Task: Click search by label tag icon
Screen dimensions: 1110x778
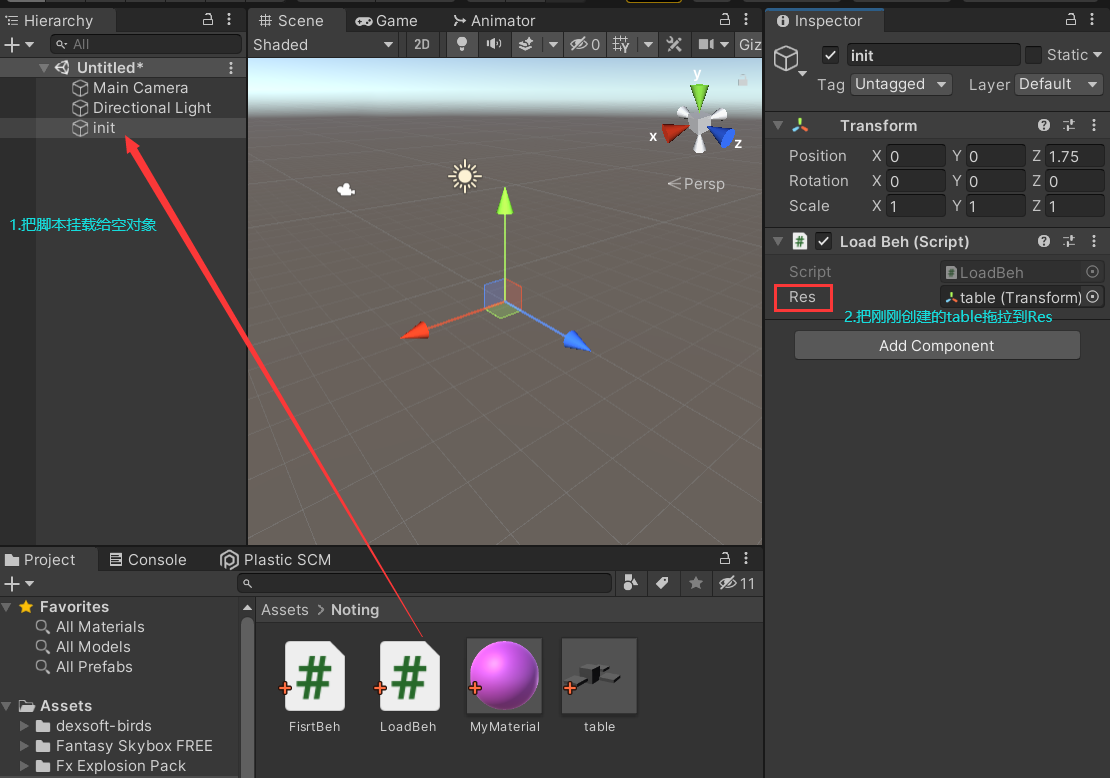Action: point(663,583)
